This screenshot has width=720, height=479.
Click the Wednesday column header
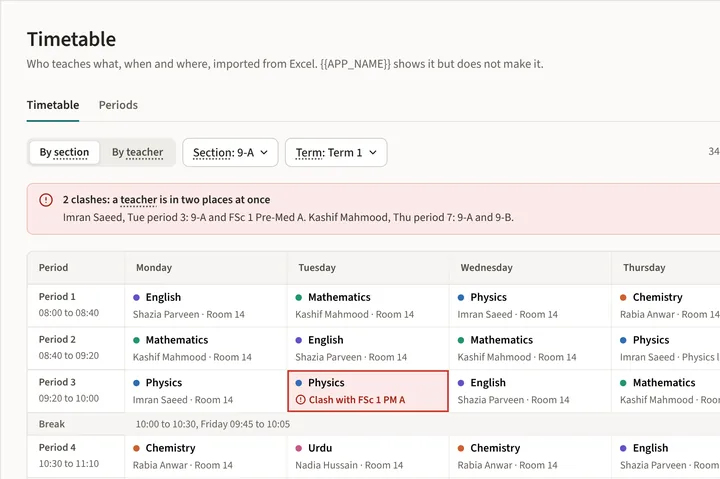[x=530, y=268]
